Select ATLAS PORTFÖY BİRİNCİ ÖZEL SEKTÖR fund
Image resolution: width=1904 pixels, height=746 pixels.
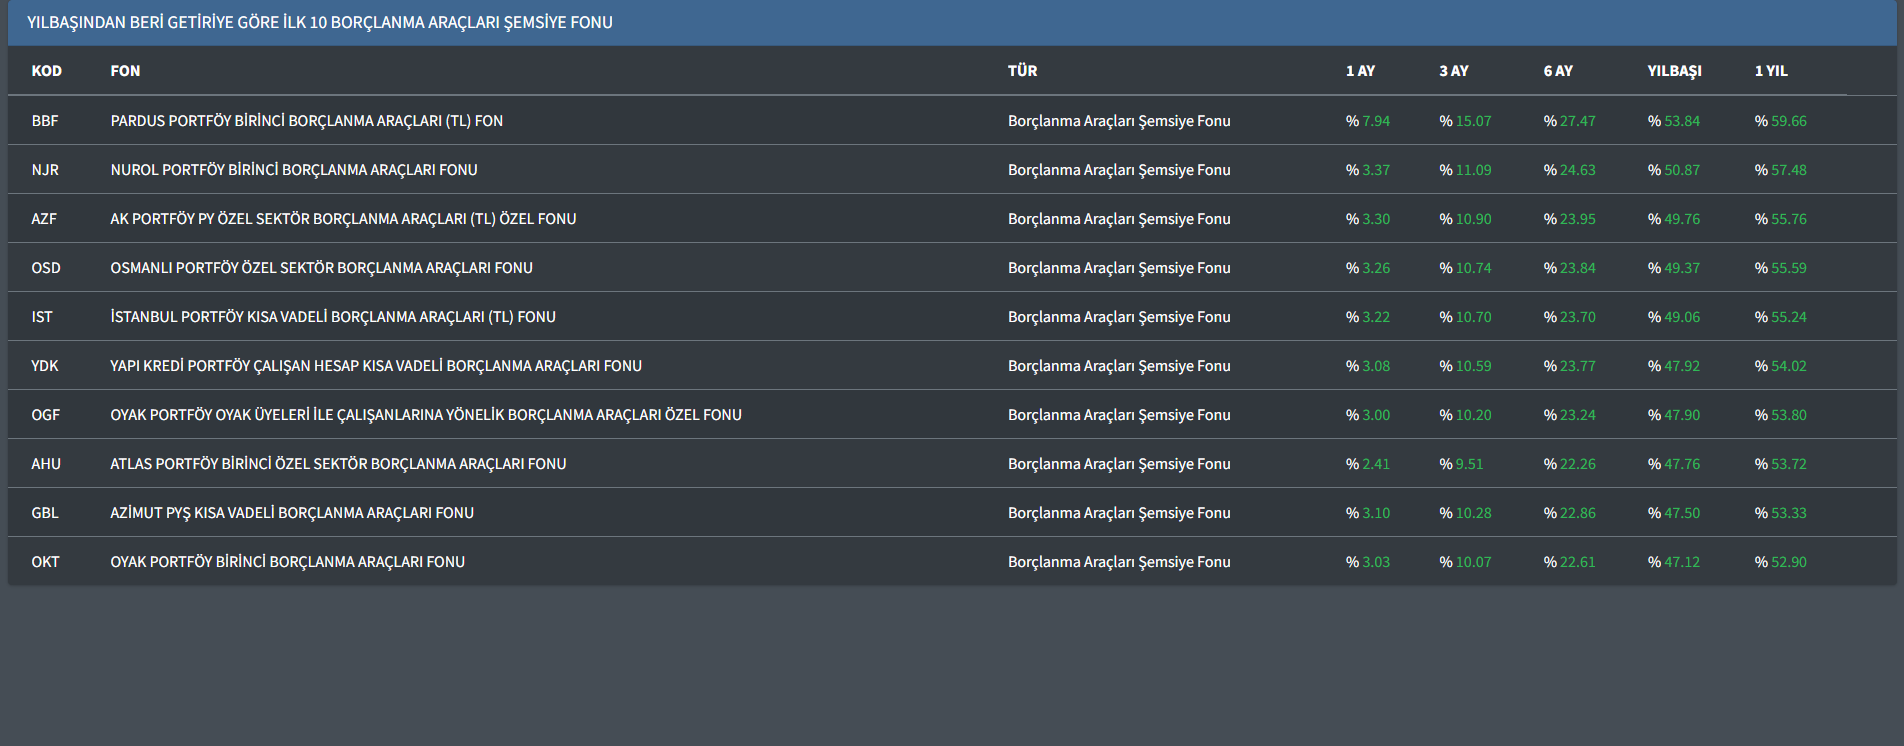[x=338, y=464]
